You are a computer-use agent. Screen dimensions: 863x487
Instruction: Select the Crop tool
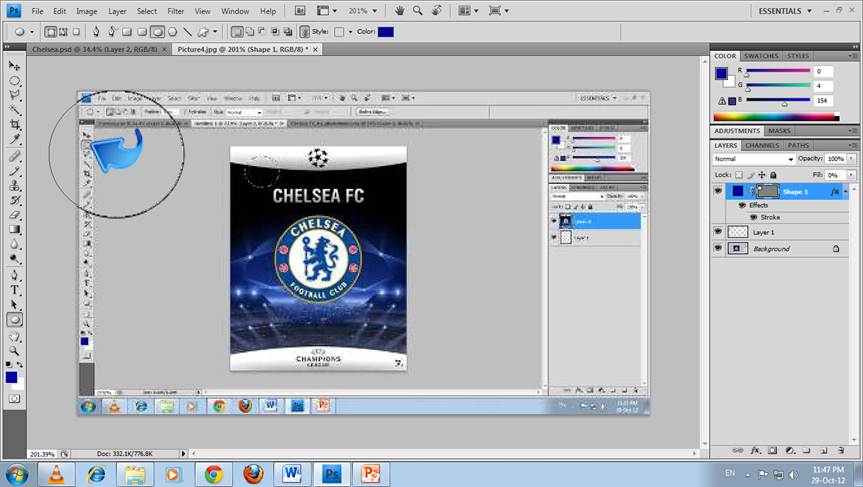coord(14,124)
